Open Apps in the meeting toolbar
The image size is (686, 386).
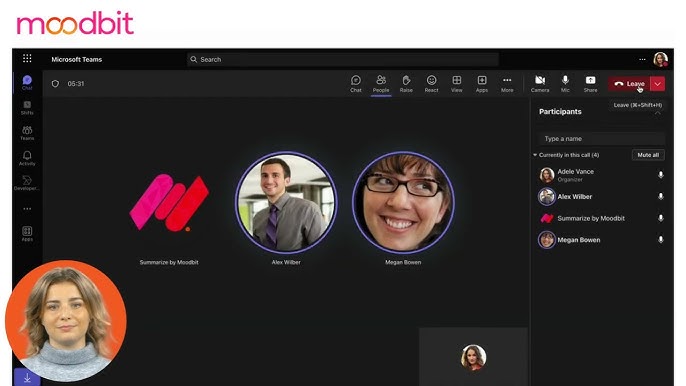click(x=482, y=84)
